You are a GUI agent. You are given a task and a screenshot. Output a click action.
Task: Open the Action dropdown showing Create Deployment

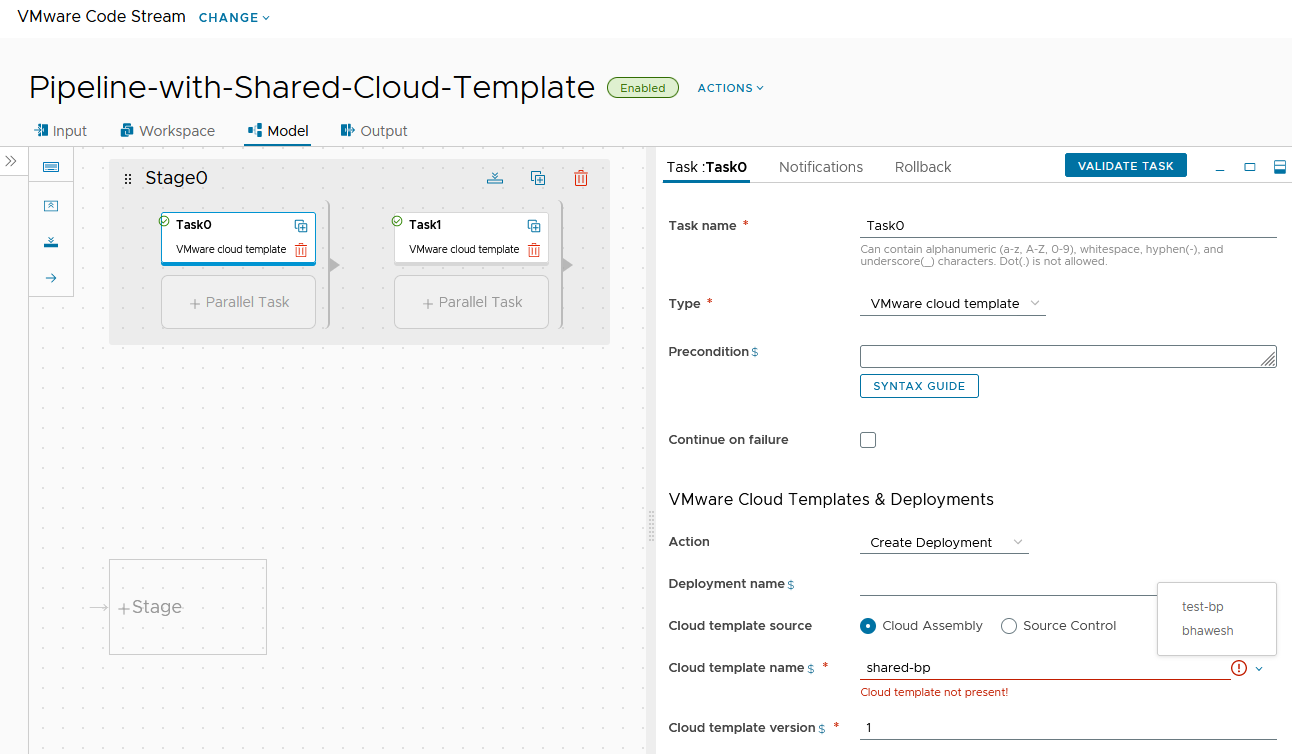pyautogui.click(x=944, y=543)
